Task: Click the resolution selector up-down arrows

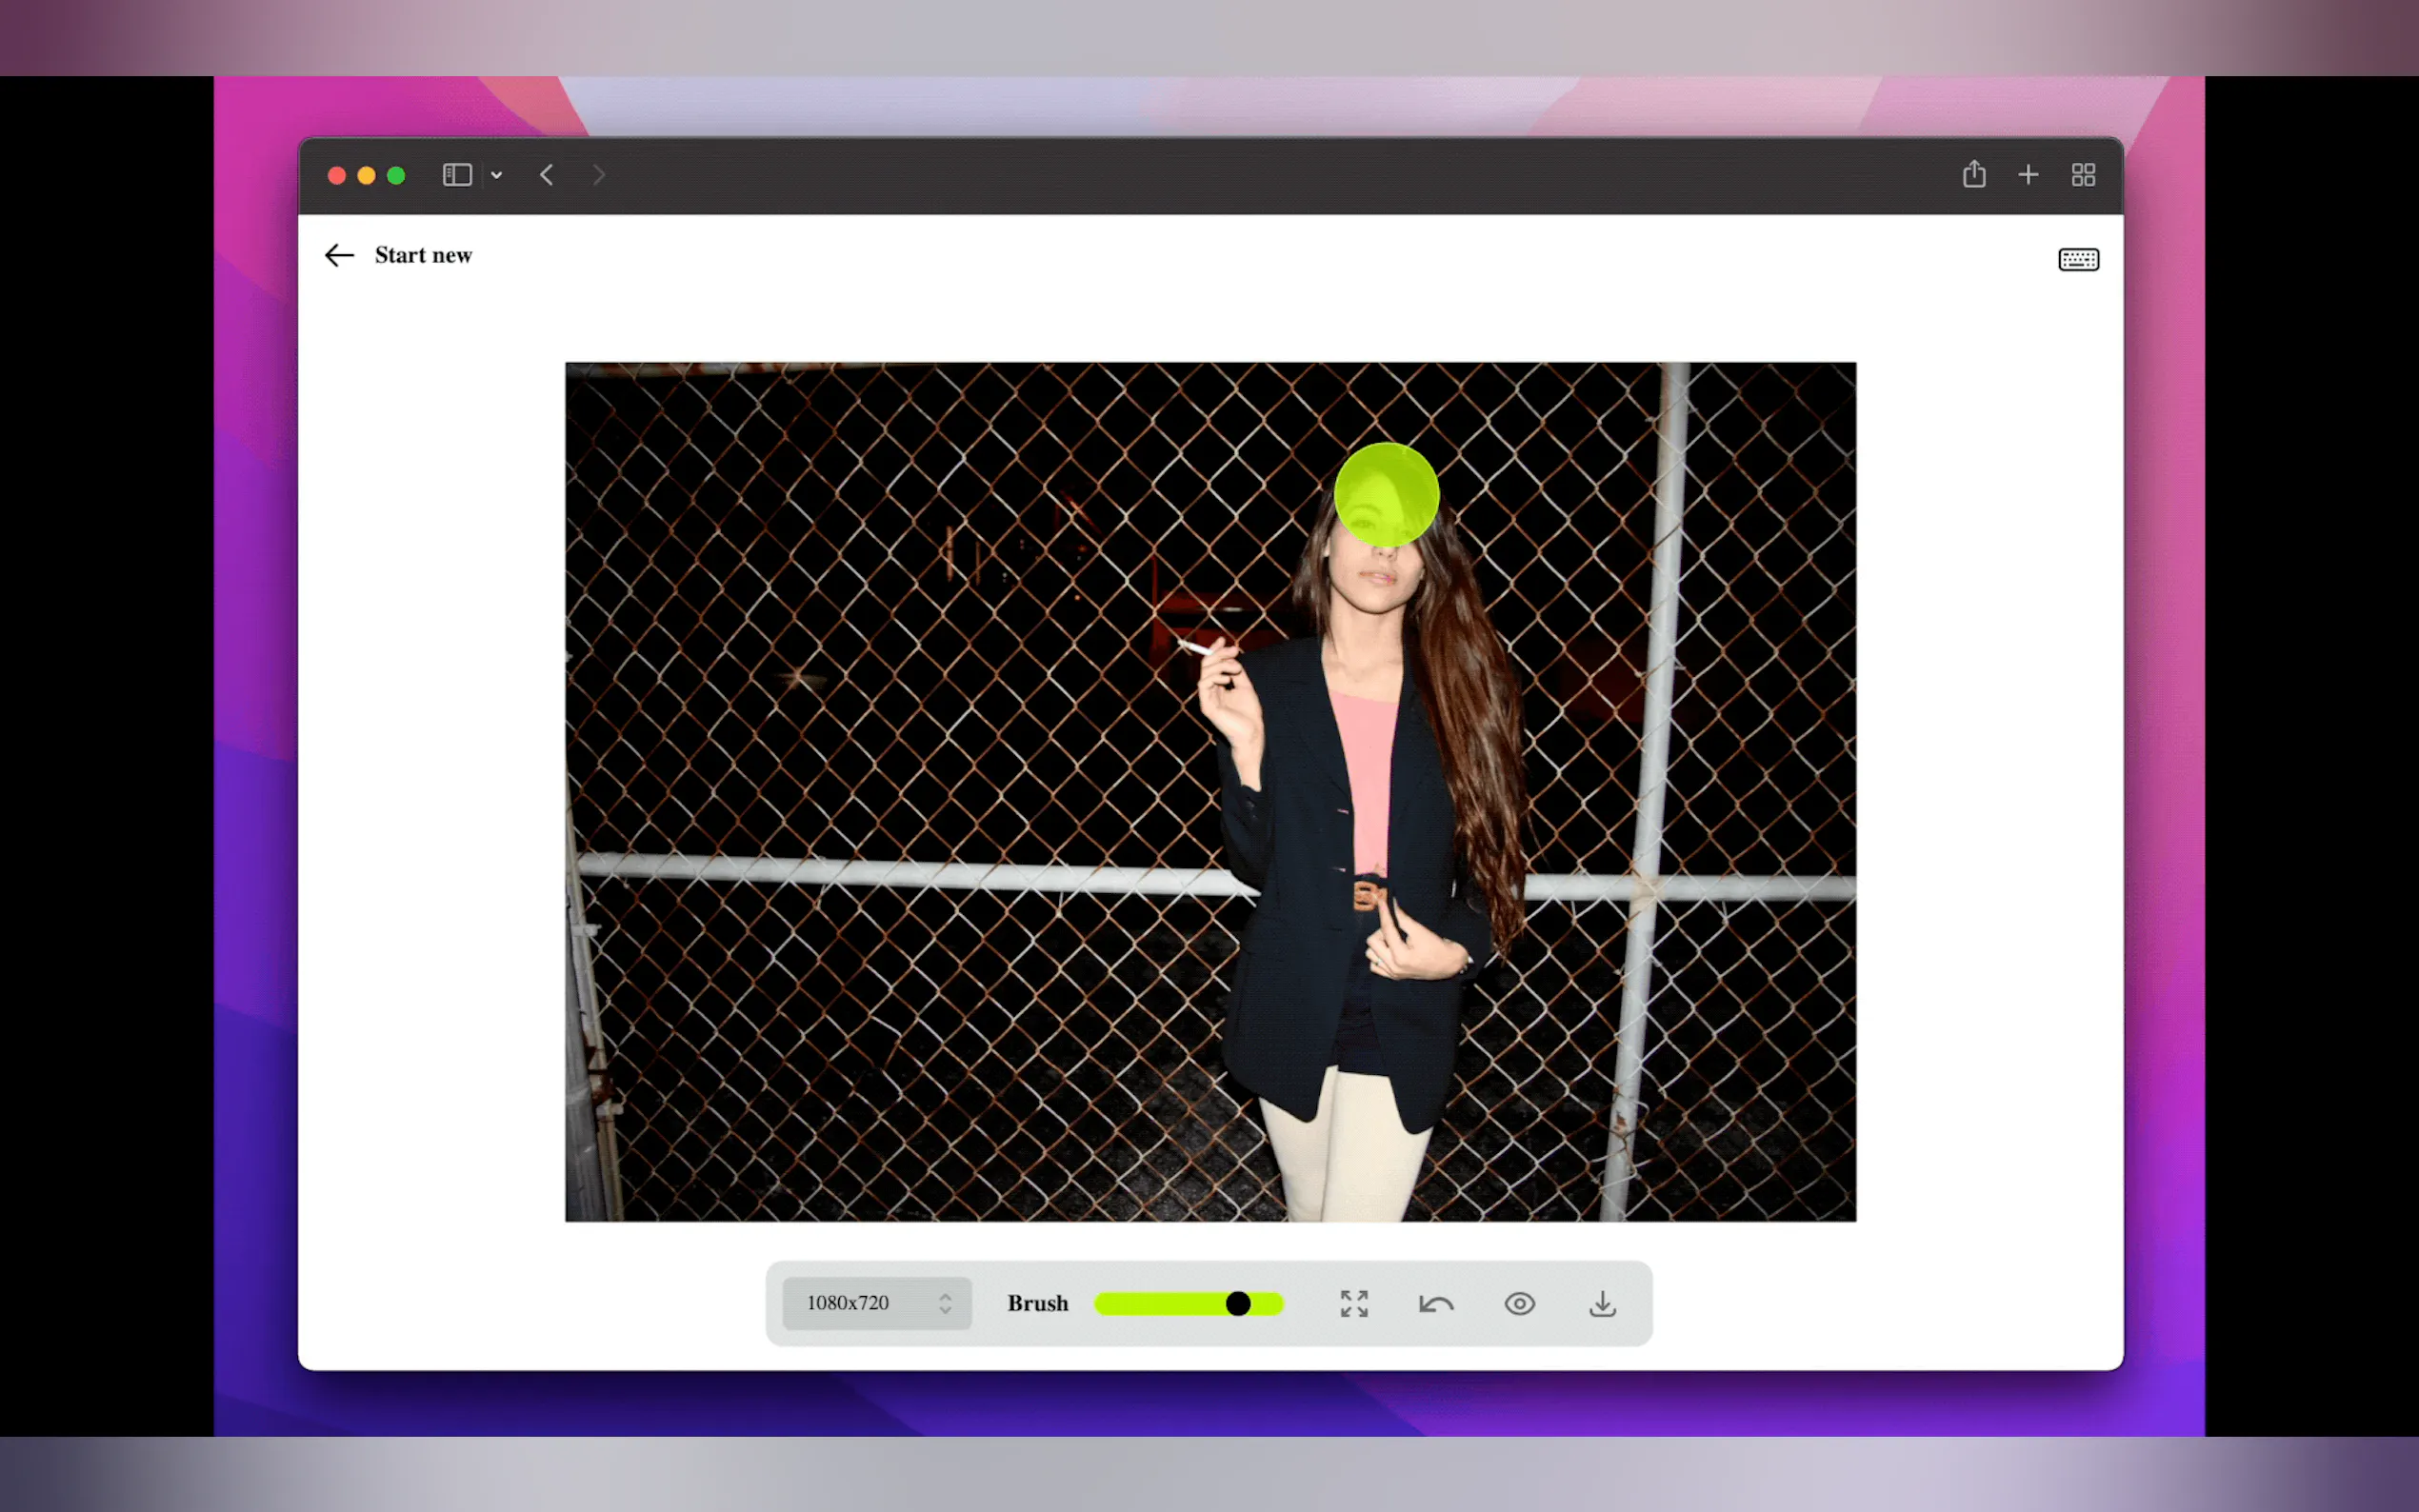Action: coord(944,1303)
